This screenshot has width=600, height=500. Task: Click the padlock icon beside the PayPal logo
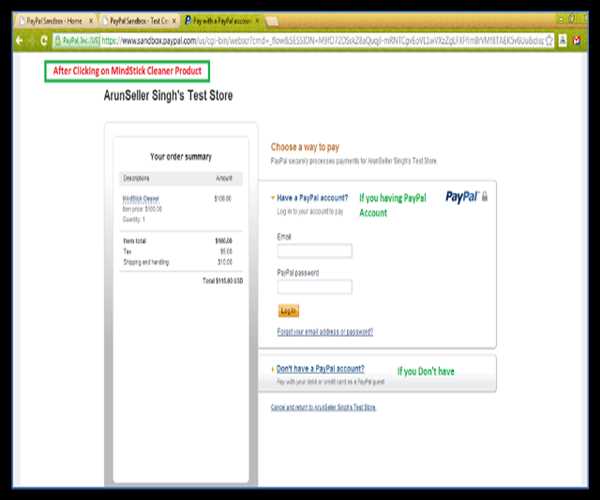[x=485, y=197]
